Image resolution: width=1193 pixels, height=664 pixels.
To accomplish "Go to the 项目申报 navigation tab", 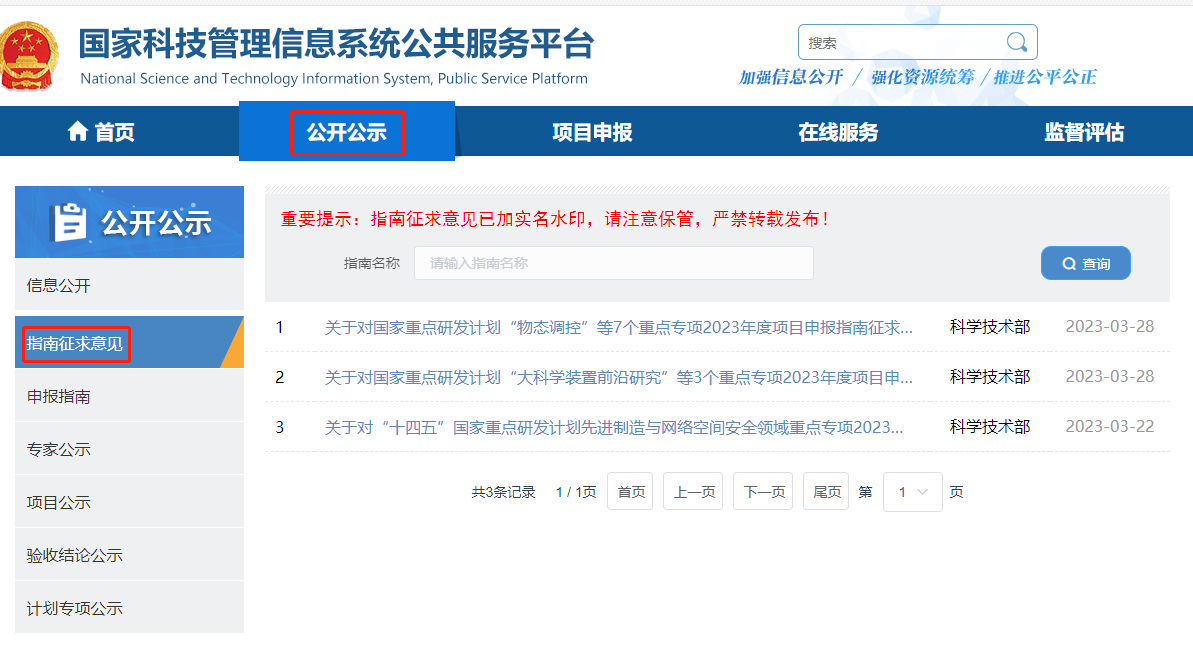I will pos(592,133).
